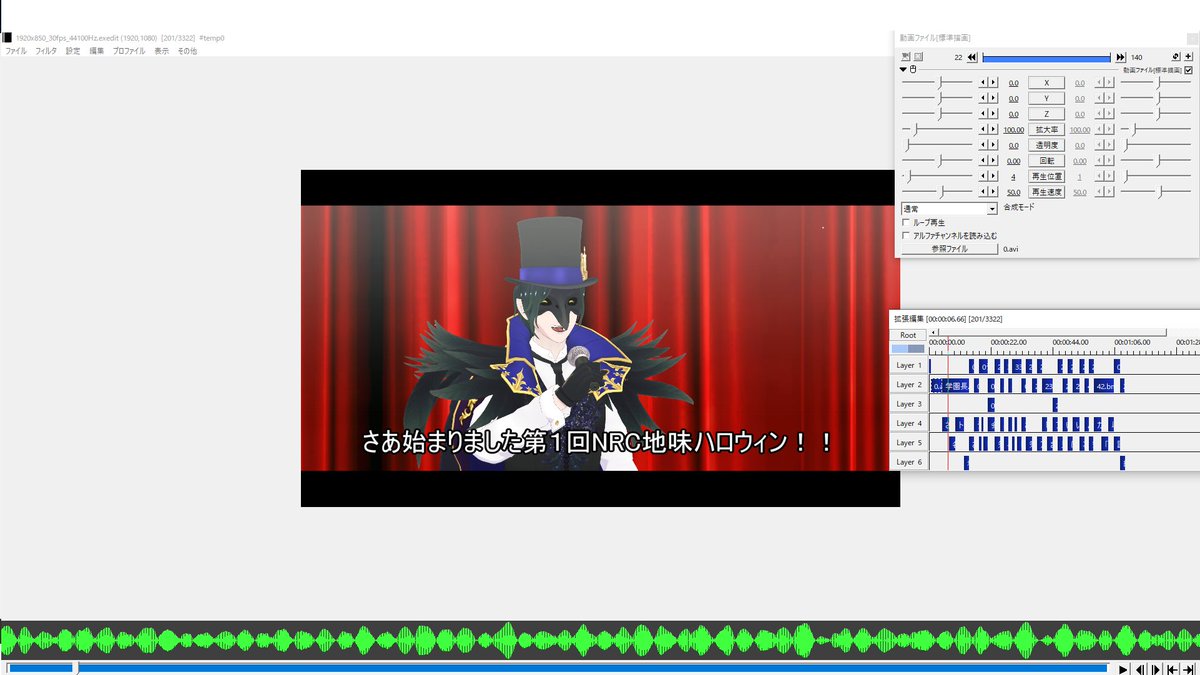The width and height of the screenshot is (1200, 675).
Task: Click the X movement button
Action: pyautogui.click(x=1047, y=83)
